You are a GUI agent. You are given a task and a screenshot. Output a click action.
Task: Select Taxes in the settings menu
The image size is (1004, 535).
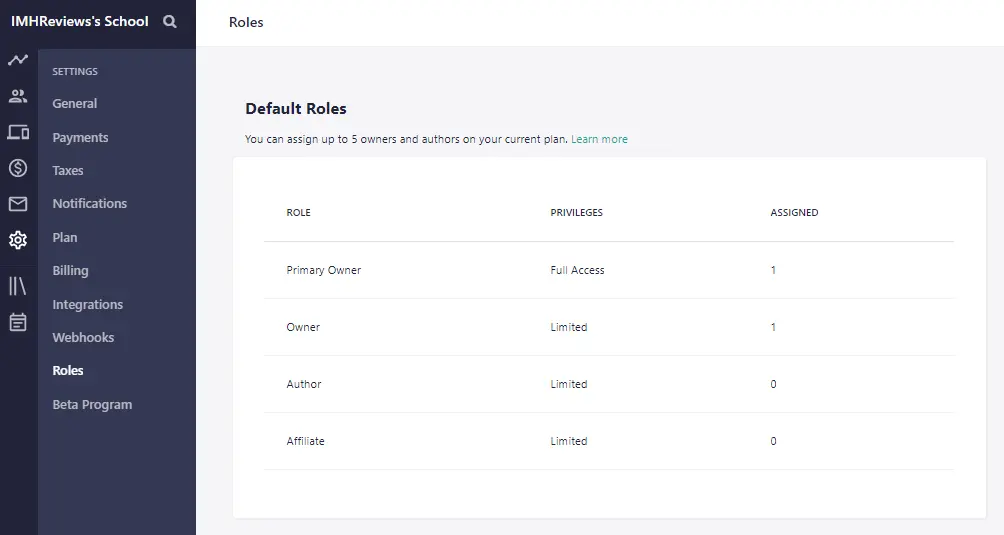click(68, 171)
